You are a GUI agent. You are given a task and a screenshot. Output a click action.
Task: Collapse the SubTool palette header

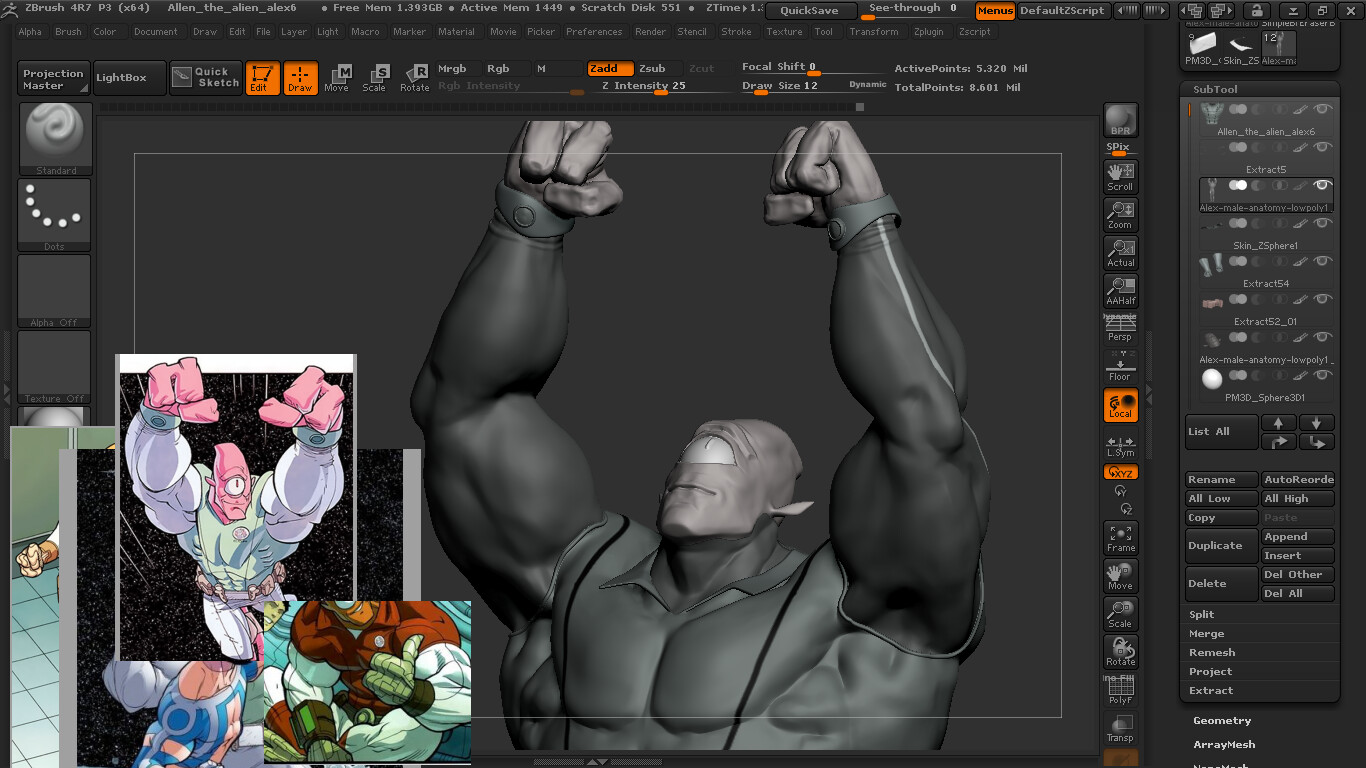pyautogui.click(x=1215, y=89)
